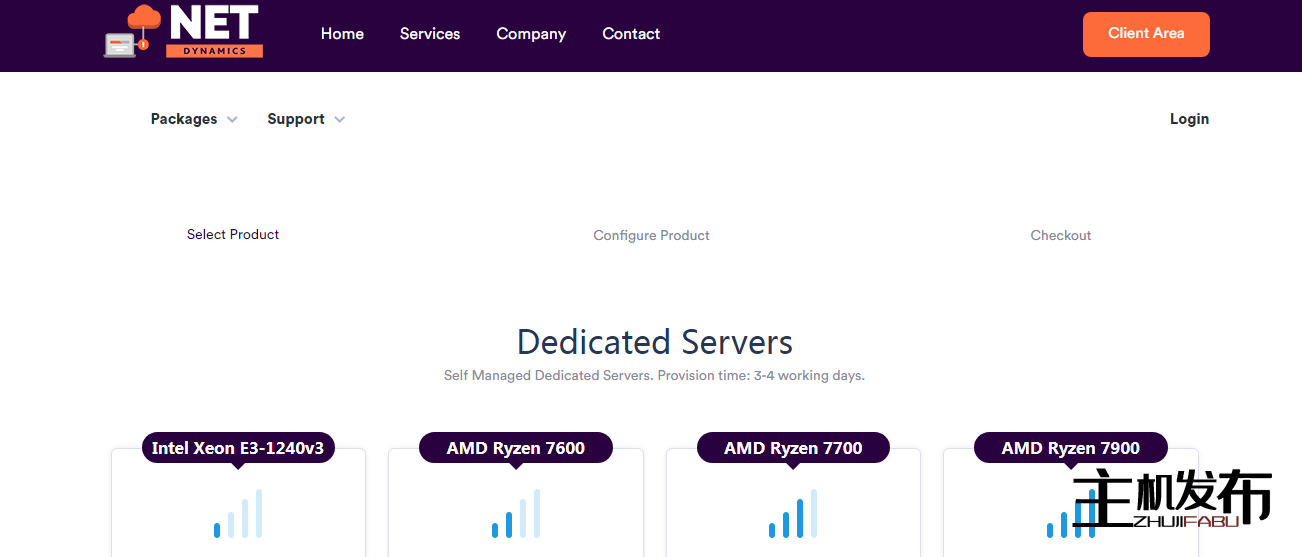Open the Contact page
This screenshot has width=1302, height=557.
point(631,34)
